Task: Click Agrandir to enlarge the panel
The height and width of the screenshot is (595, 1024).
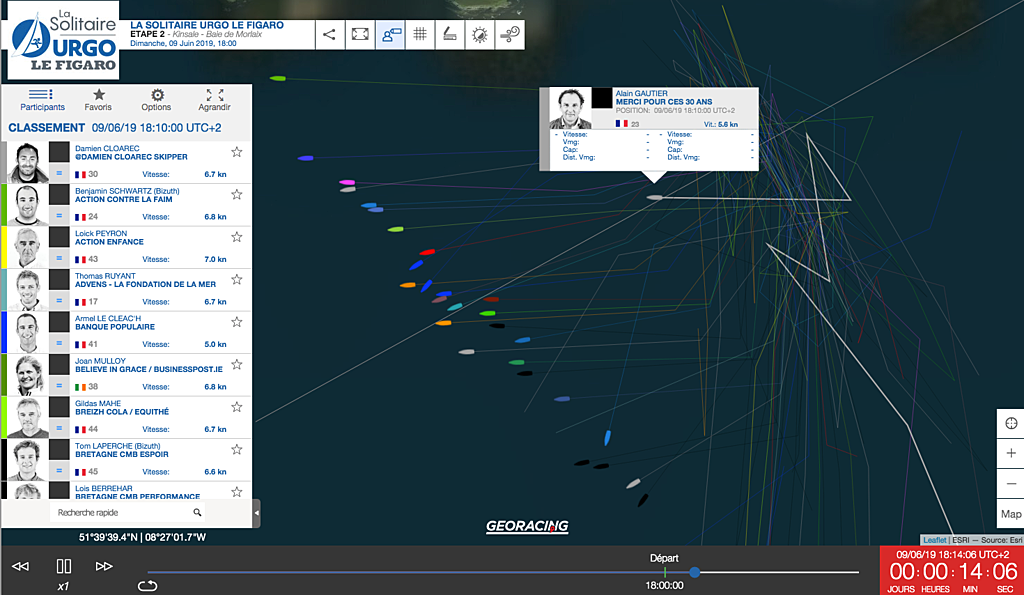Action: pos(214,100)
